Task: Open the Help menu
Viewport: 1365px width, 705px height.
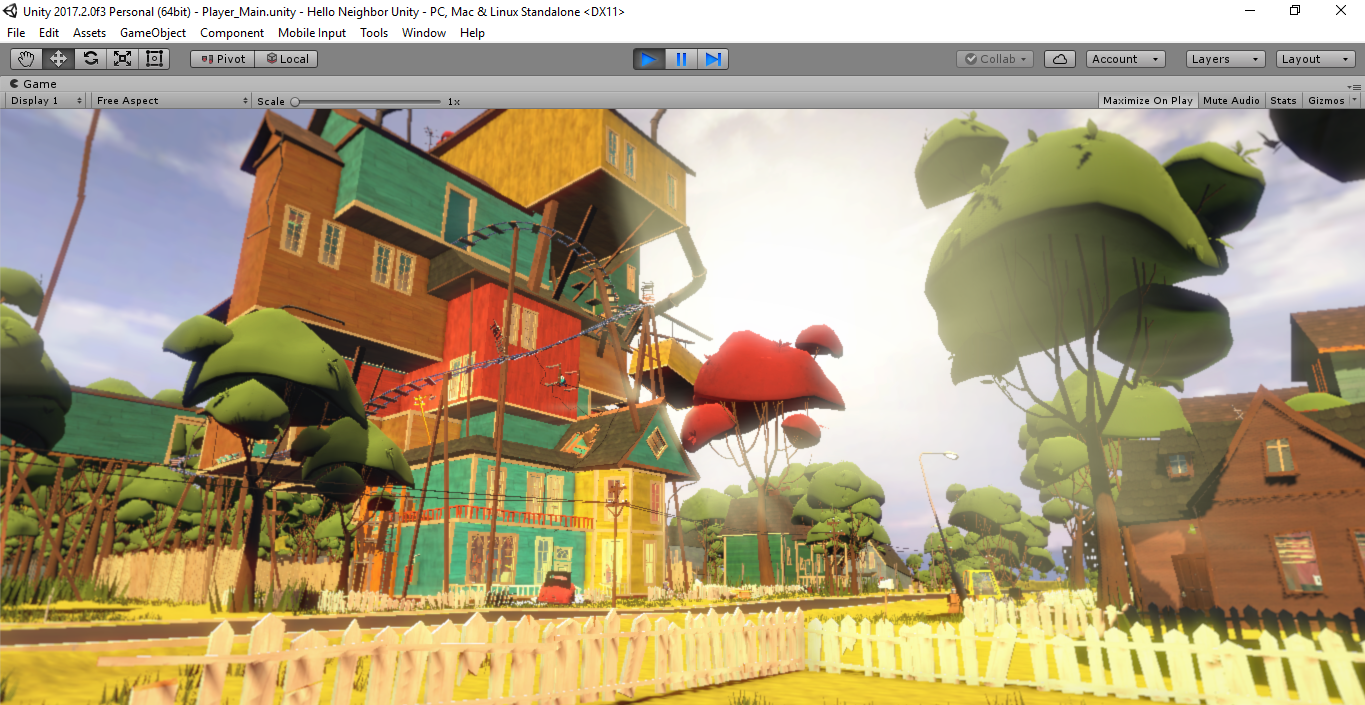Action: [472, 33]
